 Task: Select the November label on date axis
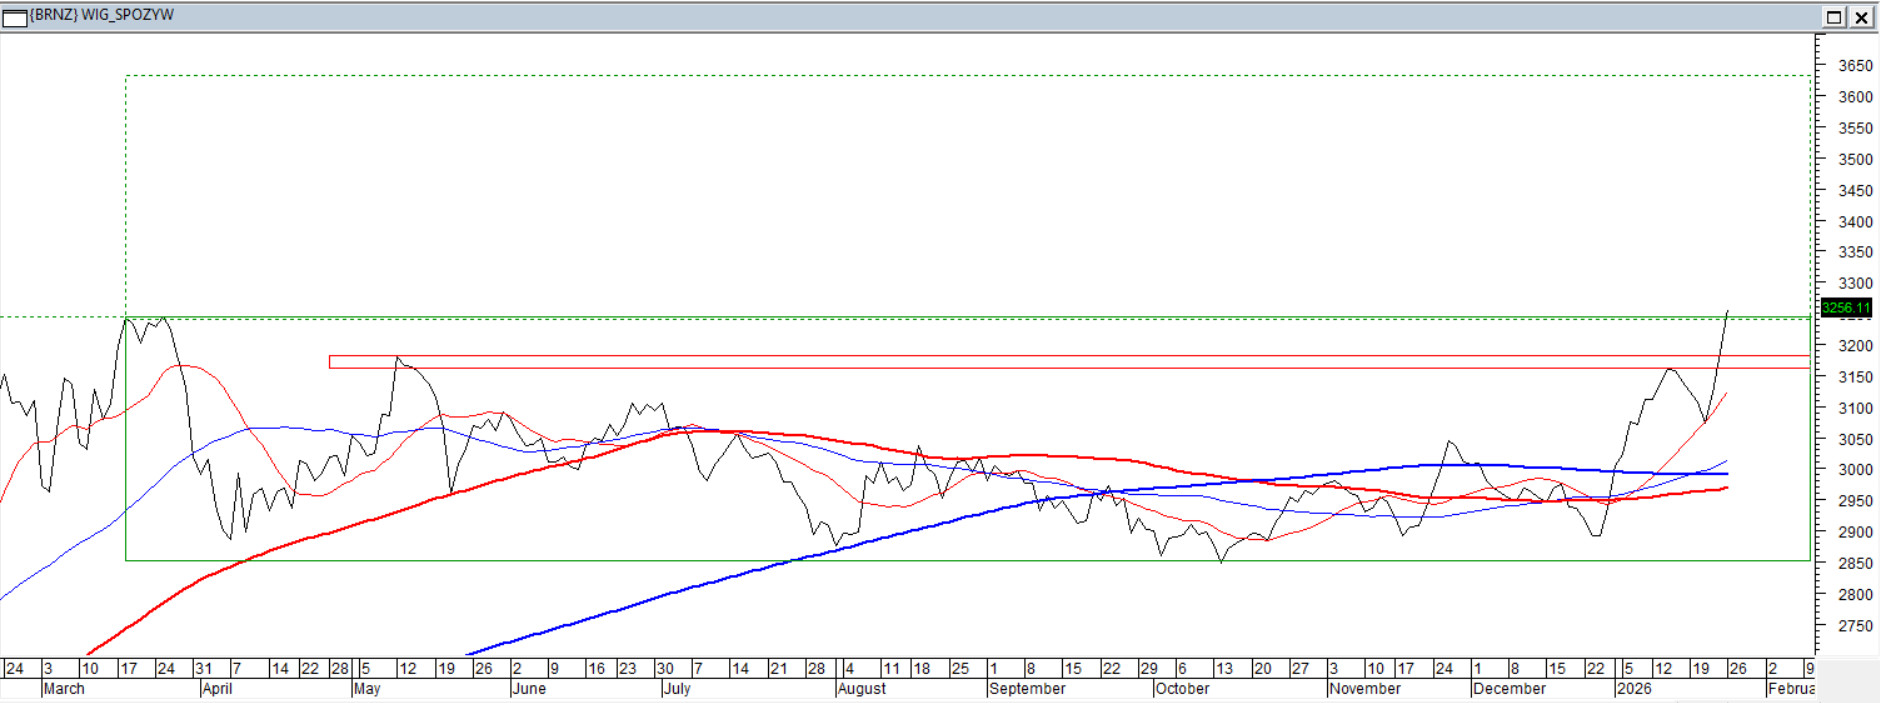click(1365, 689)
